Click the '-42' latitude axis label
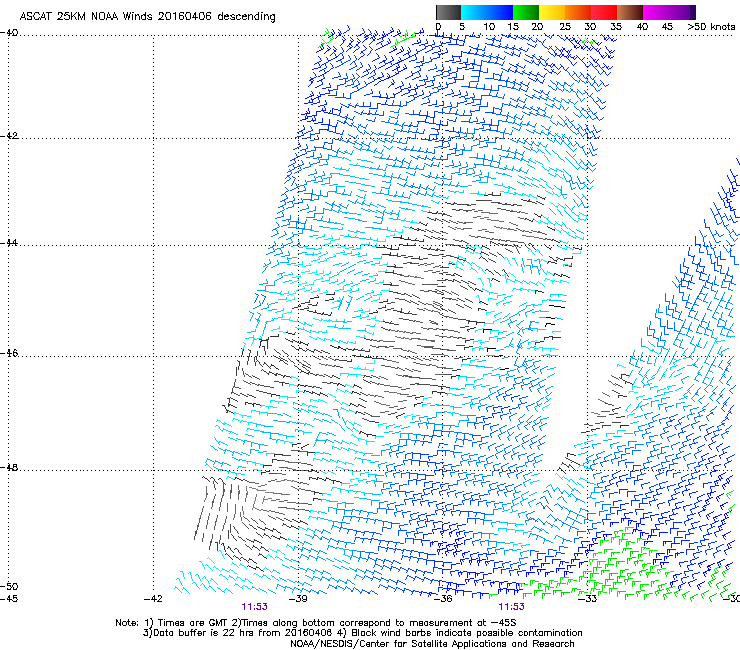 point(9,135)
